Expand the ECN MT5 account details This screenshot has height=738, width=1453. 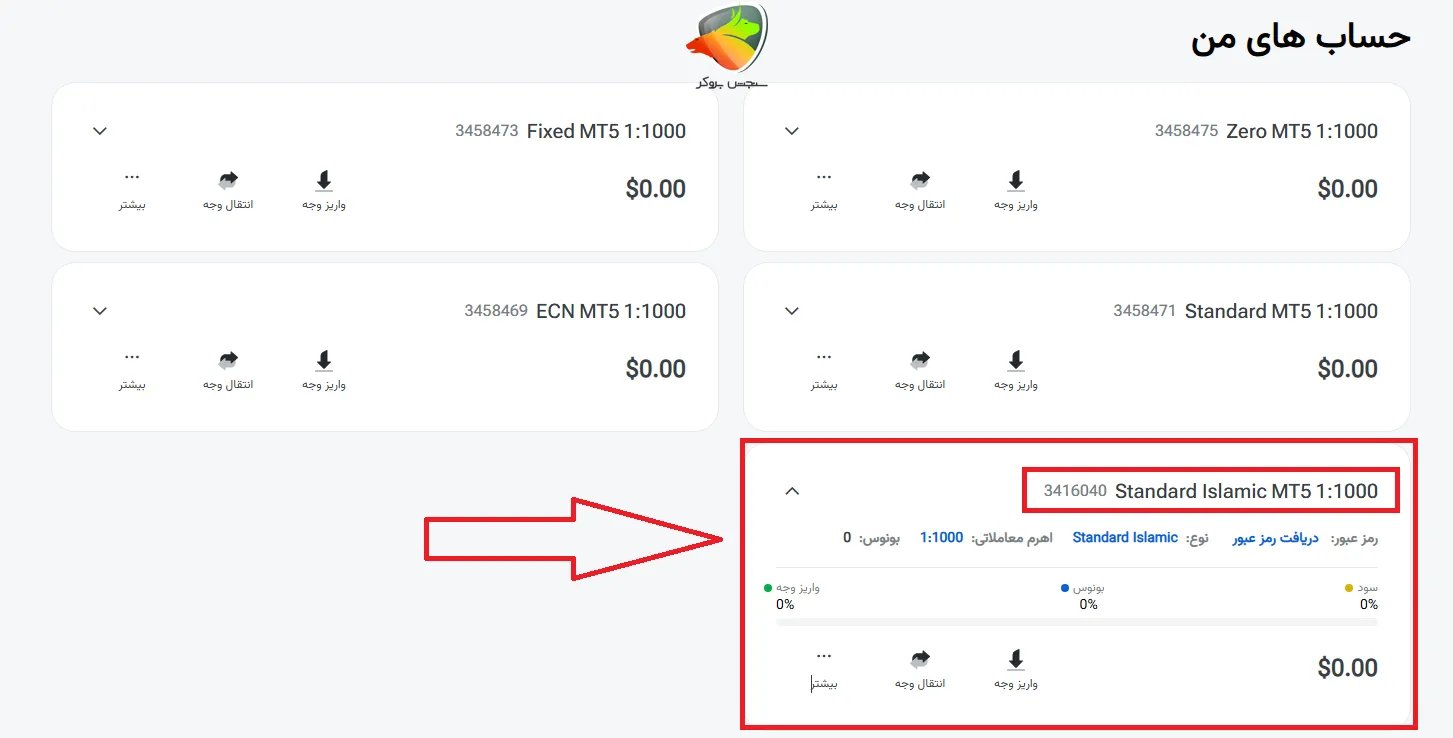coord(100,311)
